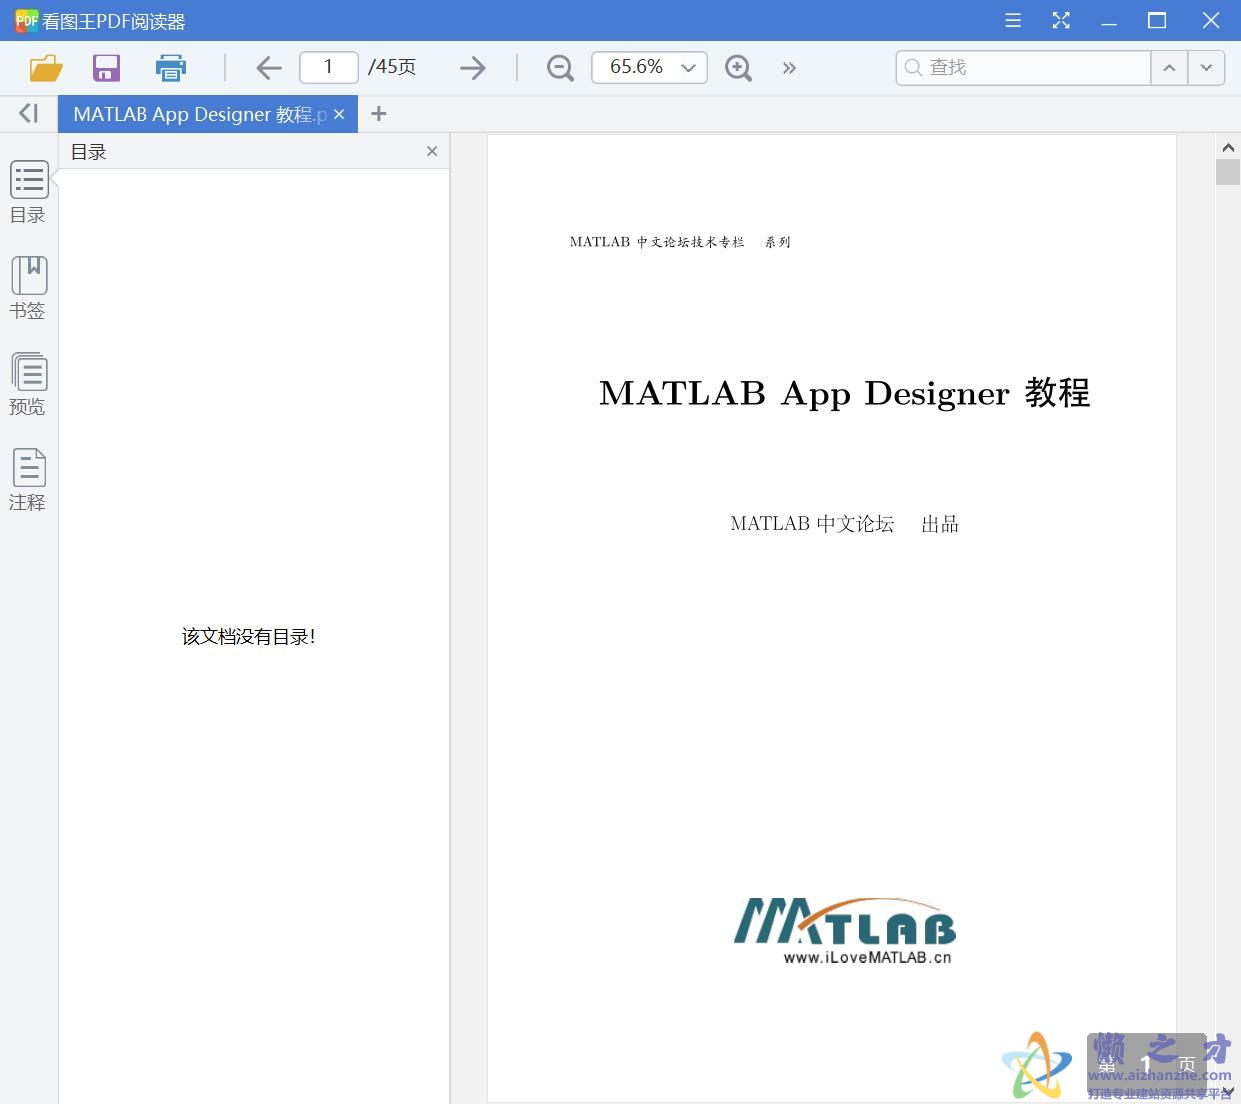Viewport: 1241px width, 1104px height.
Task: Go to previous page arrow
Action: pos(269,68)
